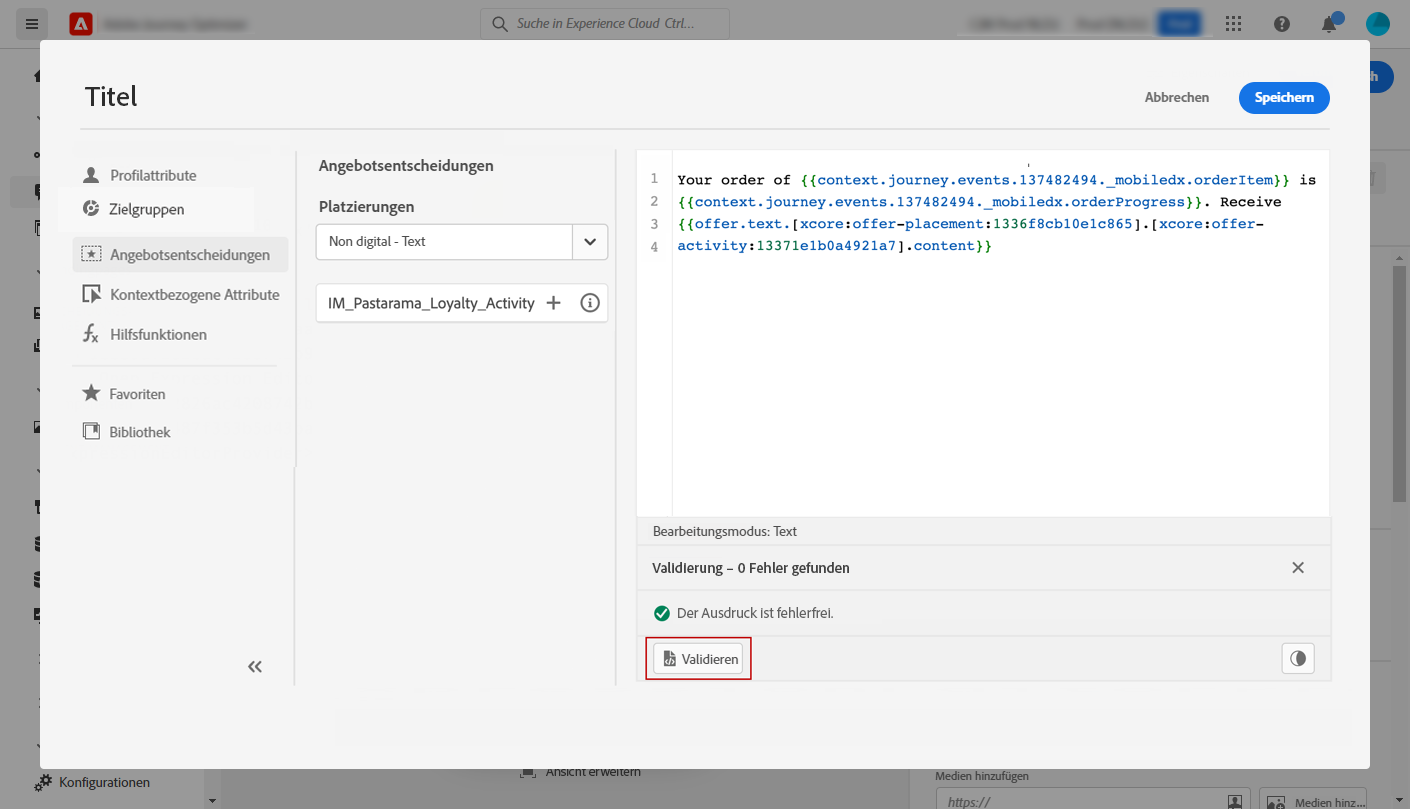Select Profilattribute menu item
Screen dimensions: 1410x809
point(152,175)
